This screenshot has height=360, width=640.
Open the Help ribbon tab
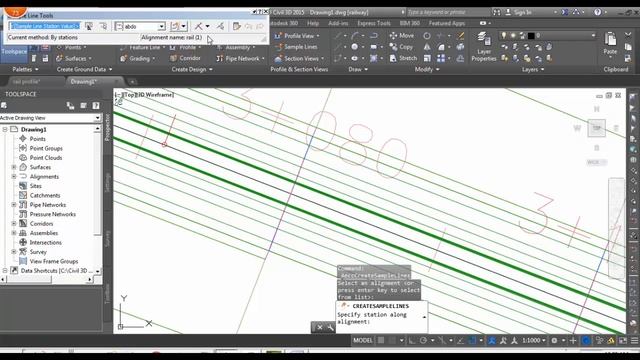click(313, 24)
